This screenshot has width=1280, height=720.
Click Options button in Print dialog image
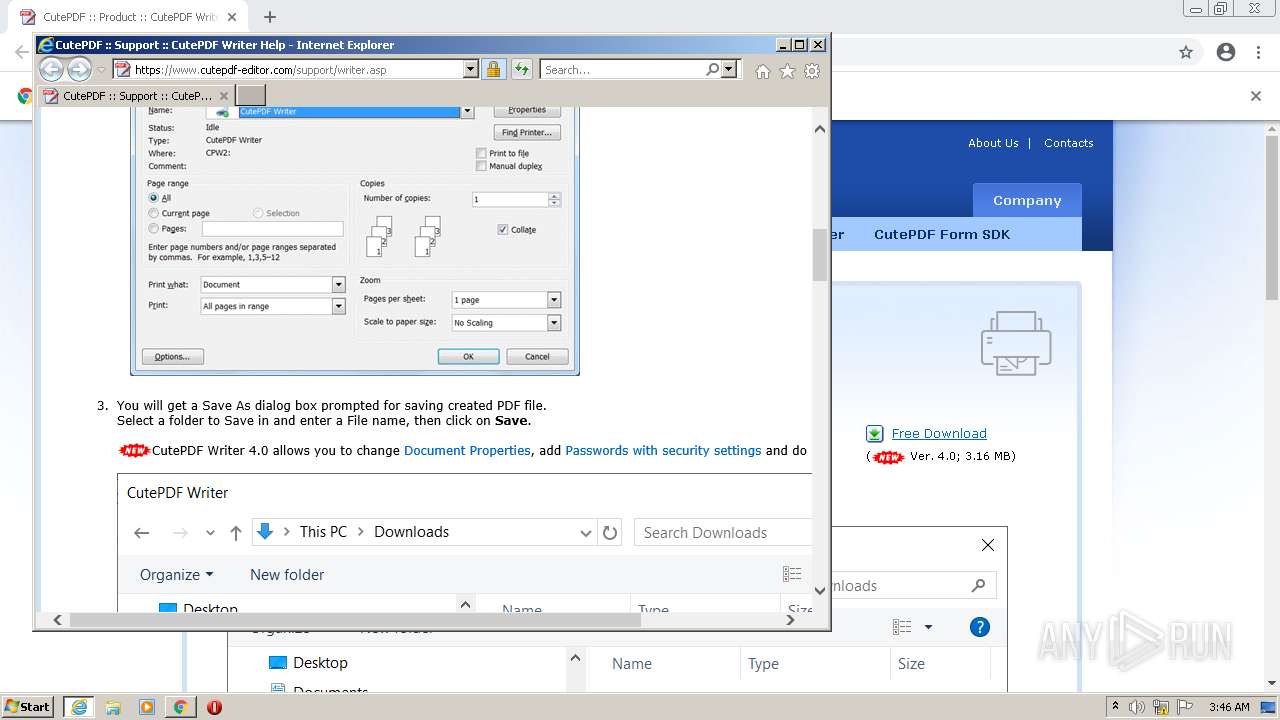pyautogui.click(x=172, y=356)
